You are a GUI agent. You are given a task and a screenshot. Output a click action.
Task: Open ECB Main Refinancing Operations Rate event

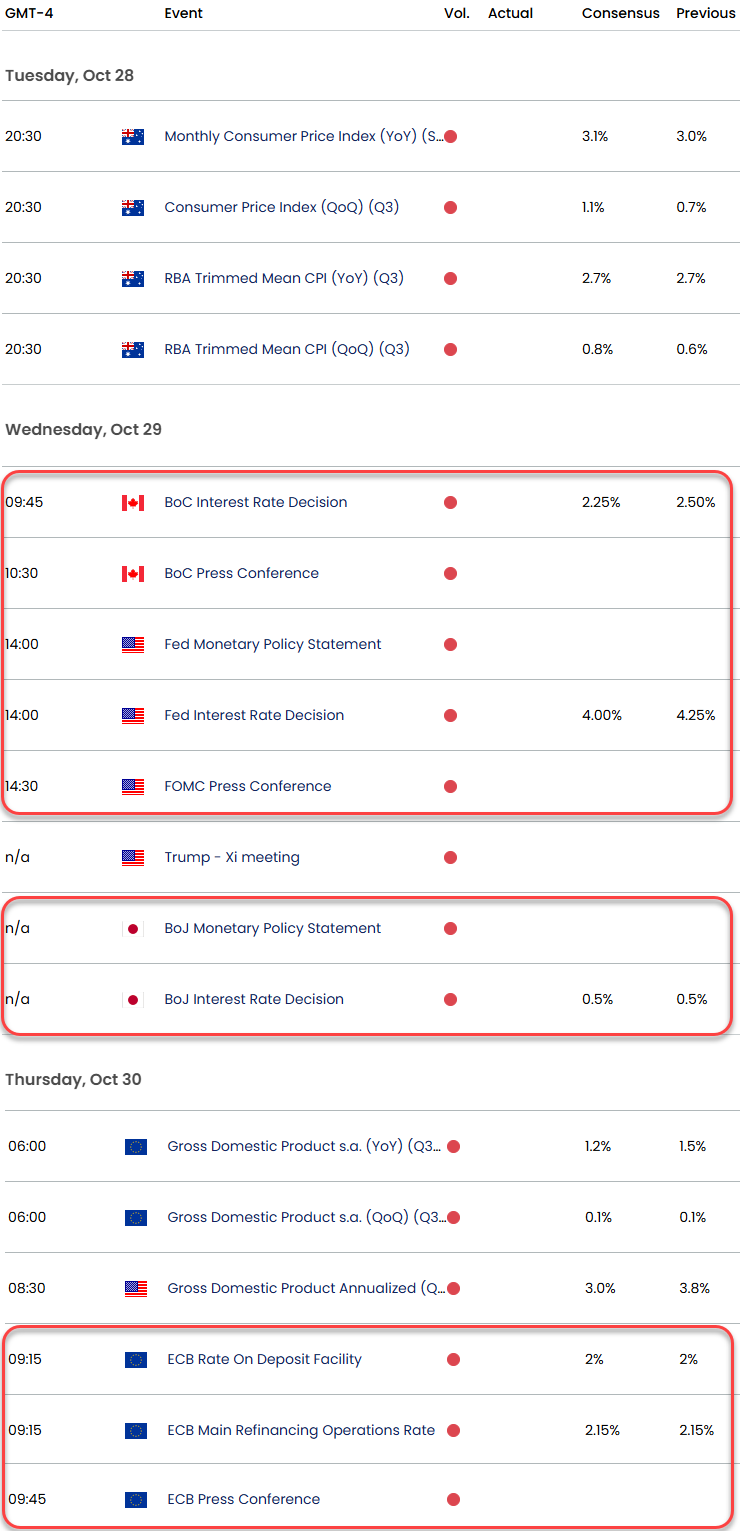pos(301,1431)
